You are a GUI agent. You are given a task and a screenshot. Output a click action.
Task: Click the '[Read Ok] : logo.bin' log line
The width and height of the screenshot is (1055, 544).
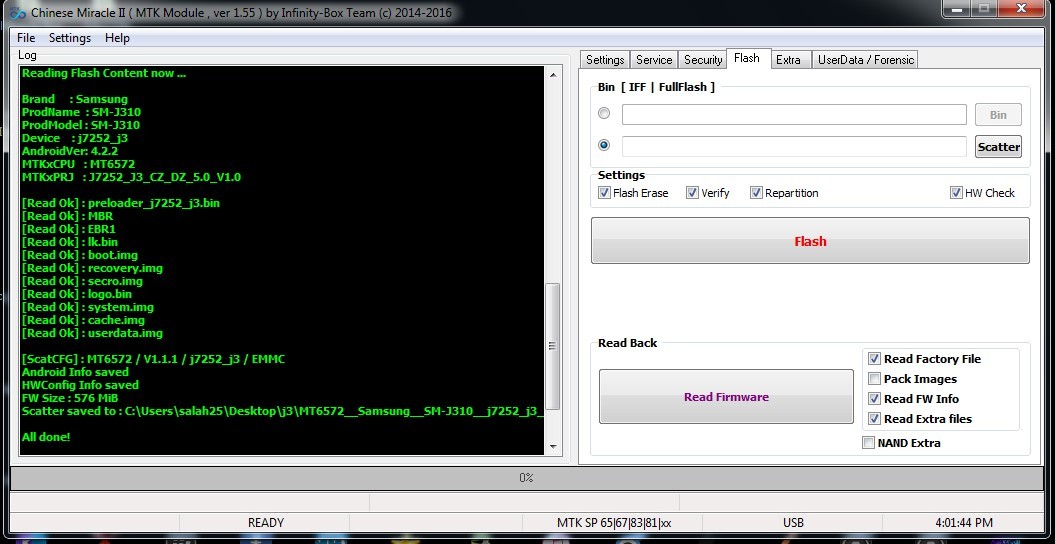tap(77, 294)
